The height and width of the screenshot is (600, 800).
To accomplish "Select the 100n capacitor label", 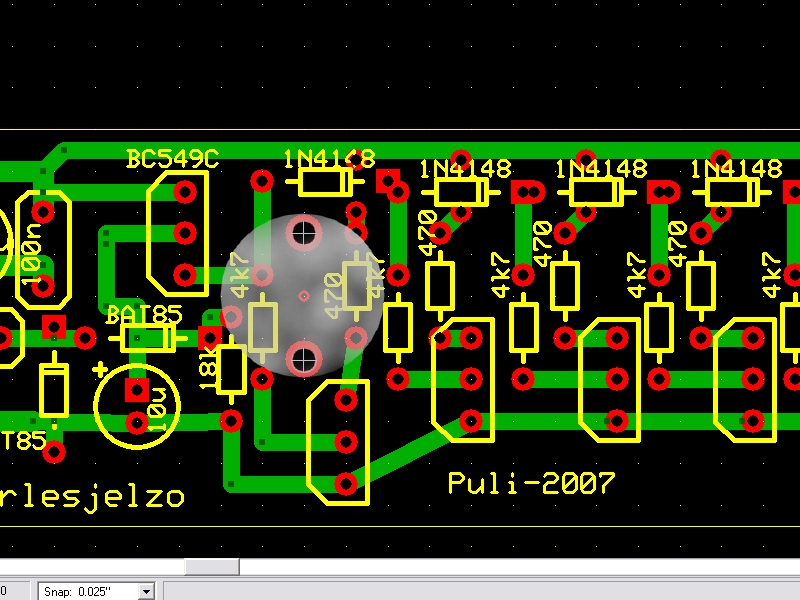I will click(x=32, y=254).
